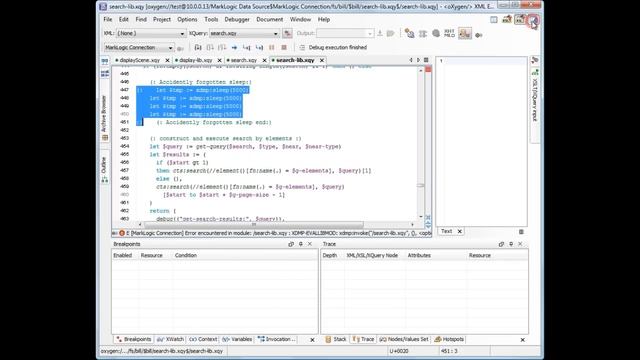Click the round gray profiling toolbar icon
Screen dimensions: 640x360
436,33
